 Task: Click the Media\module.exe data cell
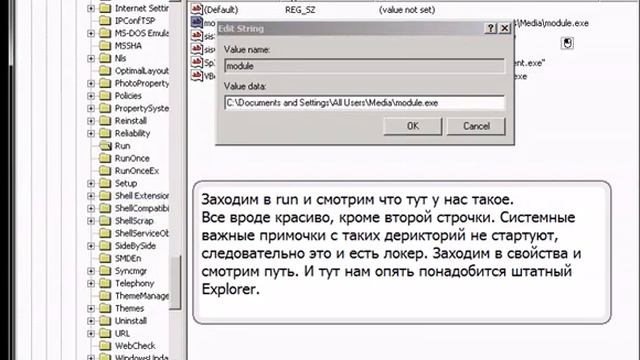pos(552,23)
